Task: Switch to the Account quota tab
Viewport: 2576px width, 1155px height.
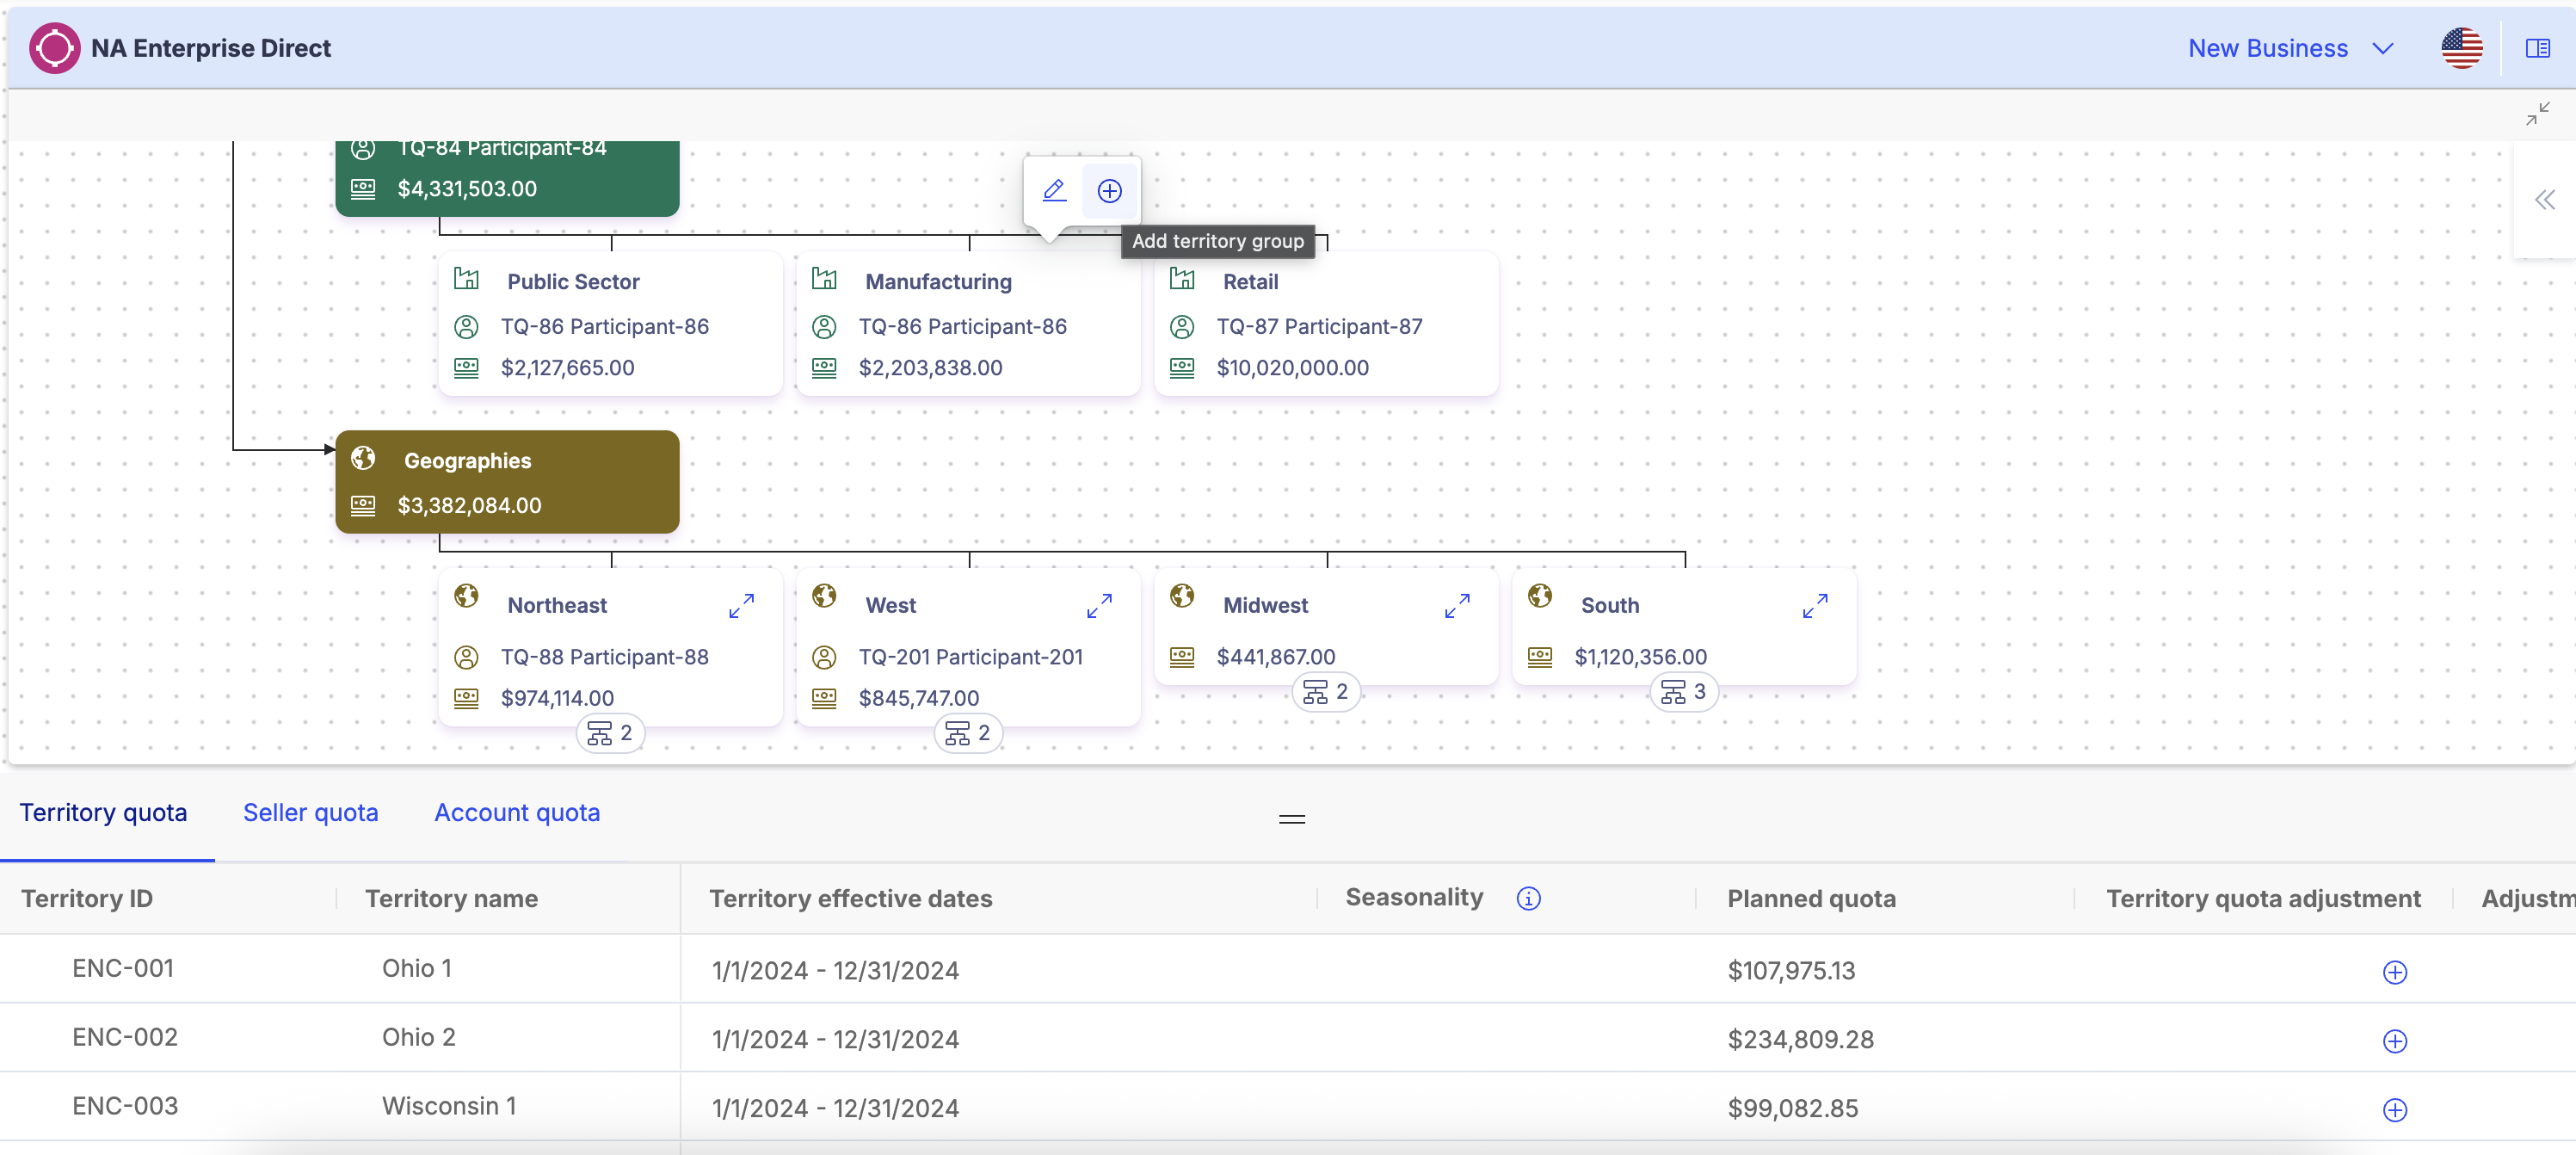Action: click(x=517, y=813)
